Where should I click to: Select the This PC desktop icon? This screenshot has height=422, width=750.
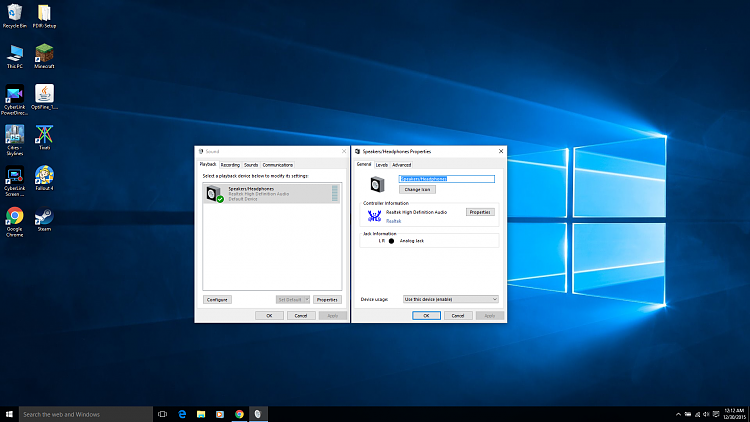pyautogui.click(x=14, y=56)
